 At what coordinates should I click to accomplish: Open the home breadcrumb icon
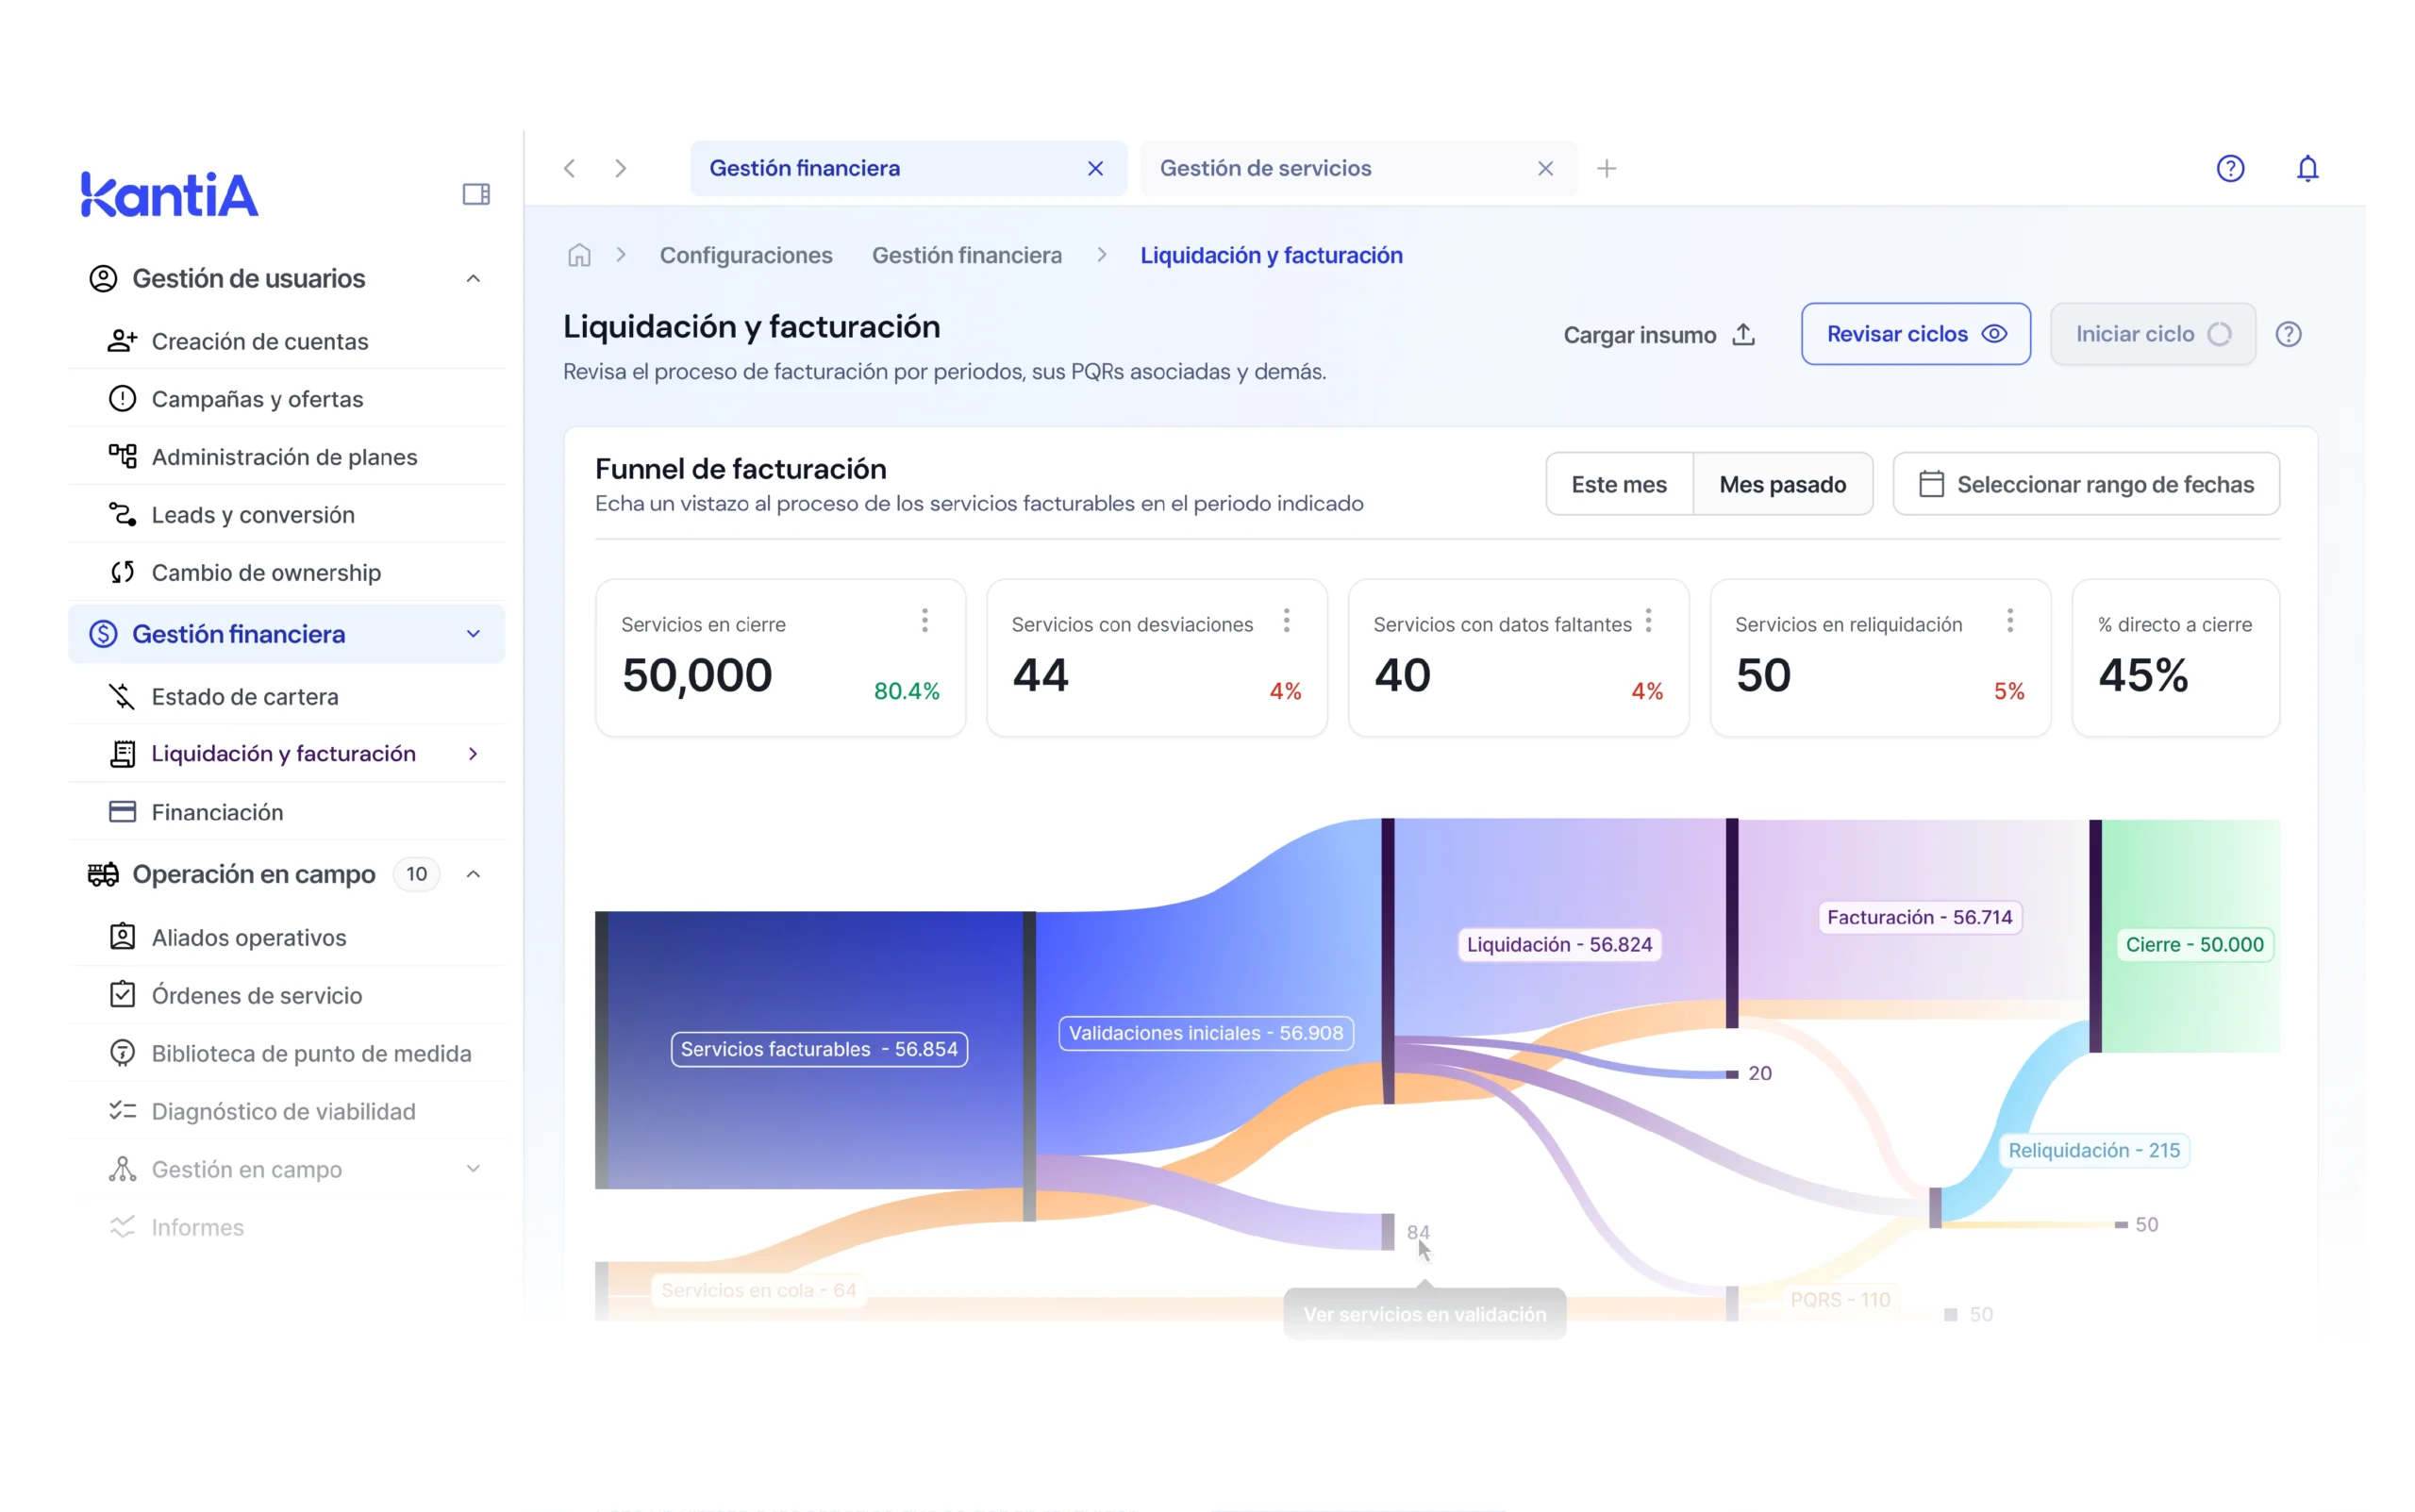(x=579, y=255)
